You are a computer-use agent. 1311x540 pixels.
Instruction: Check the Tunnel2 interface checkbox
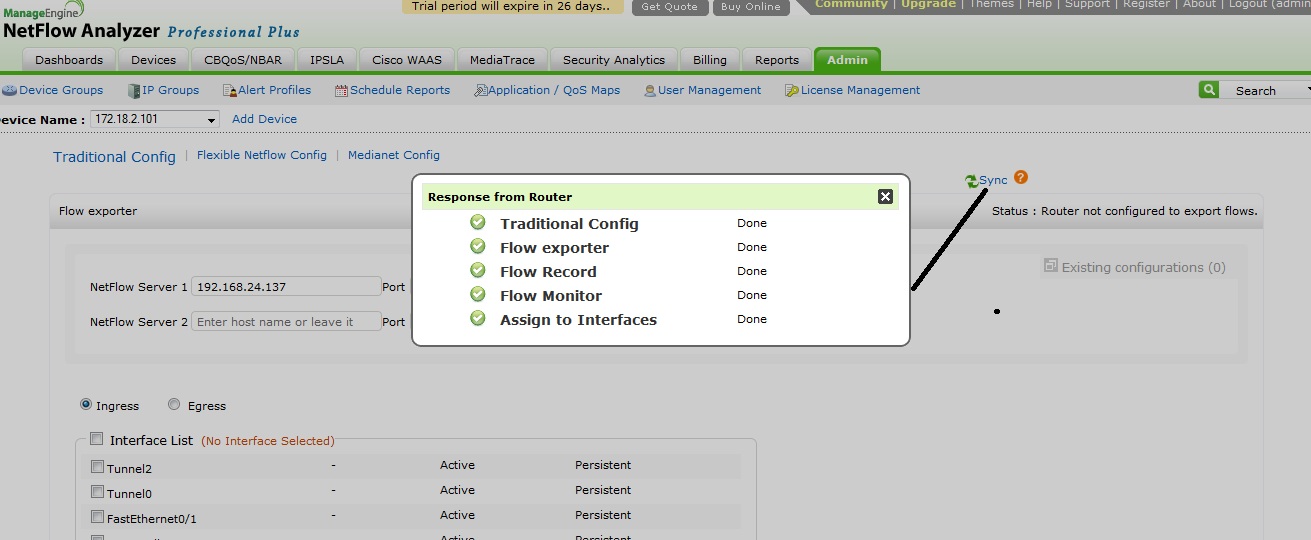(x=97, y=466)
